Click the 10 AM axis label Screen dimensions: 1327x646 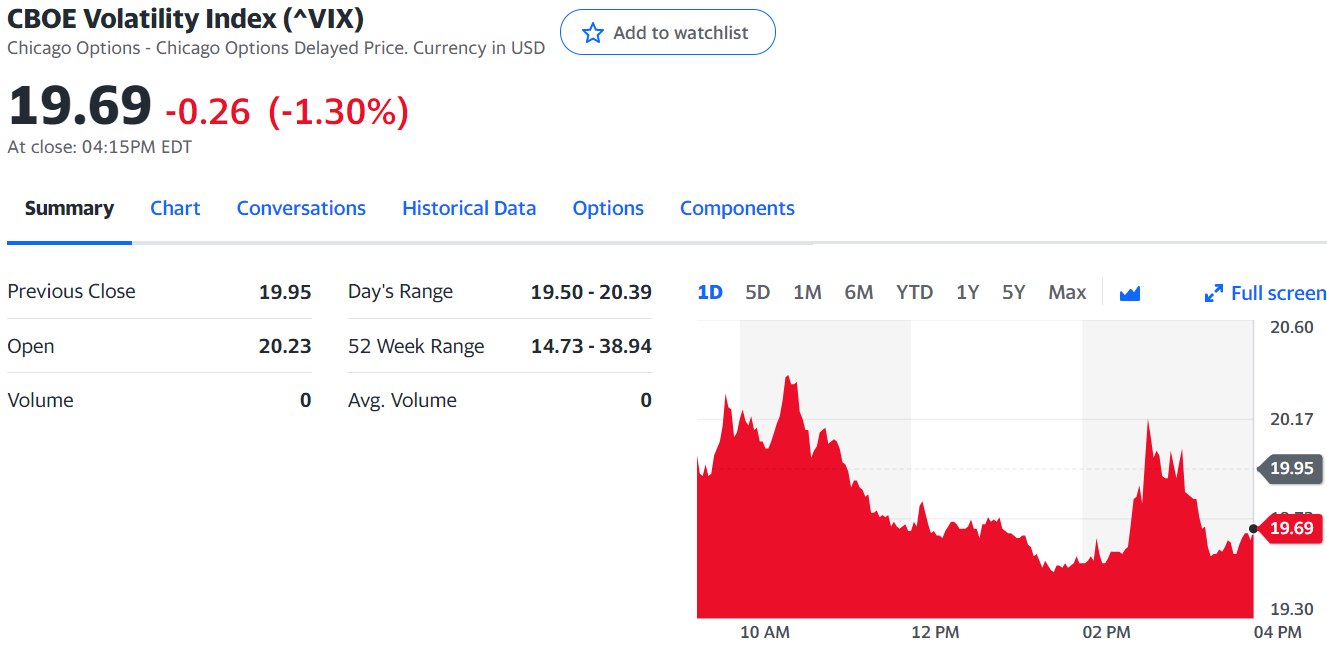tap(765, 632)
